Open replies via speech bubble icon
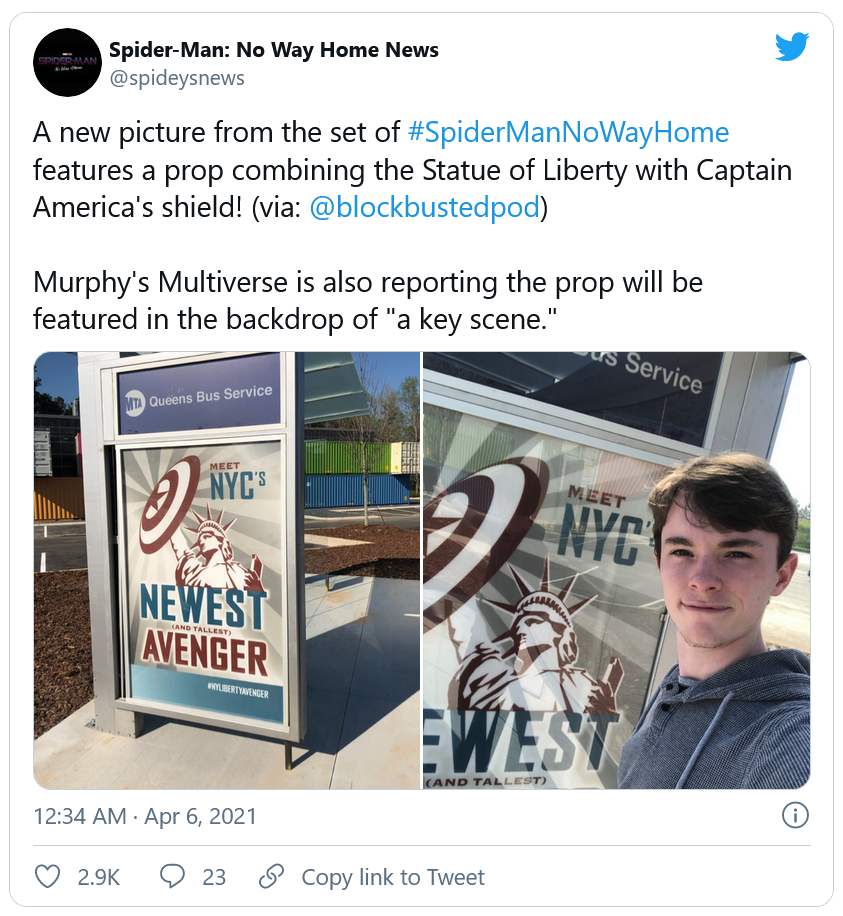This screenshot has width=843, height=916. (x=172, y=877)
